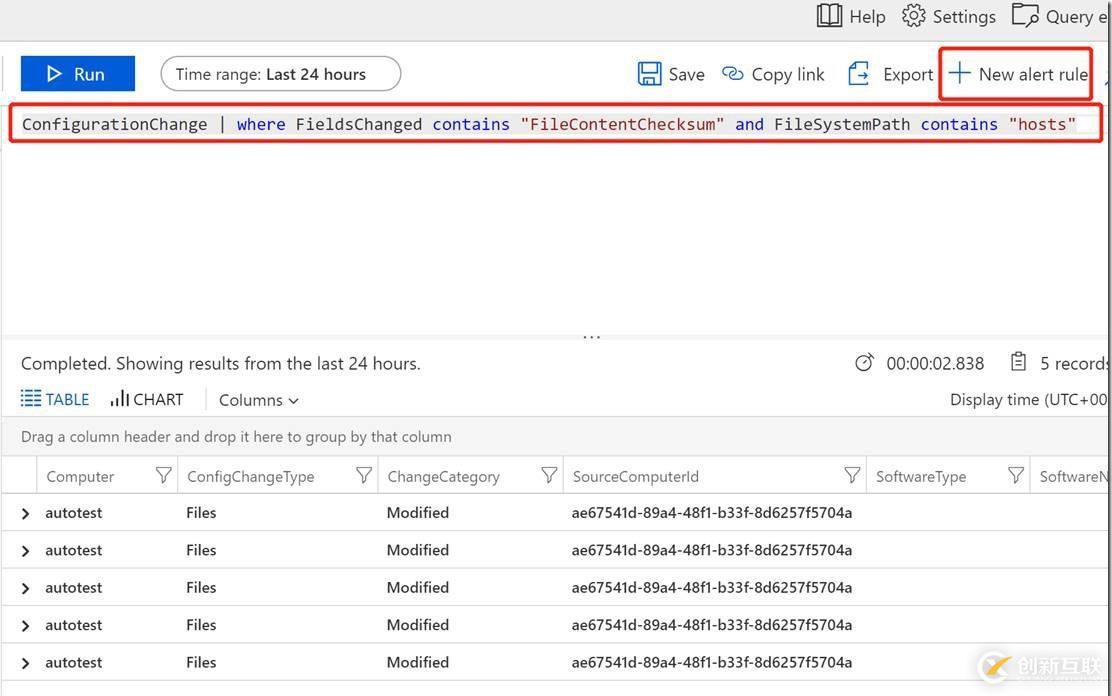Click the stopwatch icon next to the query duration
The width and height of the screenshot is (1112, 696).
pos(864,363)
